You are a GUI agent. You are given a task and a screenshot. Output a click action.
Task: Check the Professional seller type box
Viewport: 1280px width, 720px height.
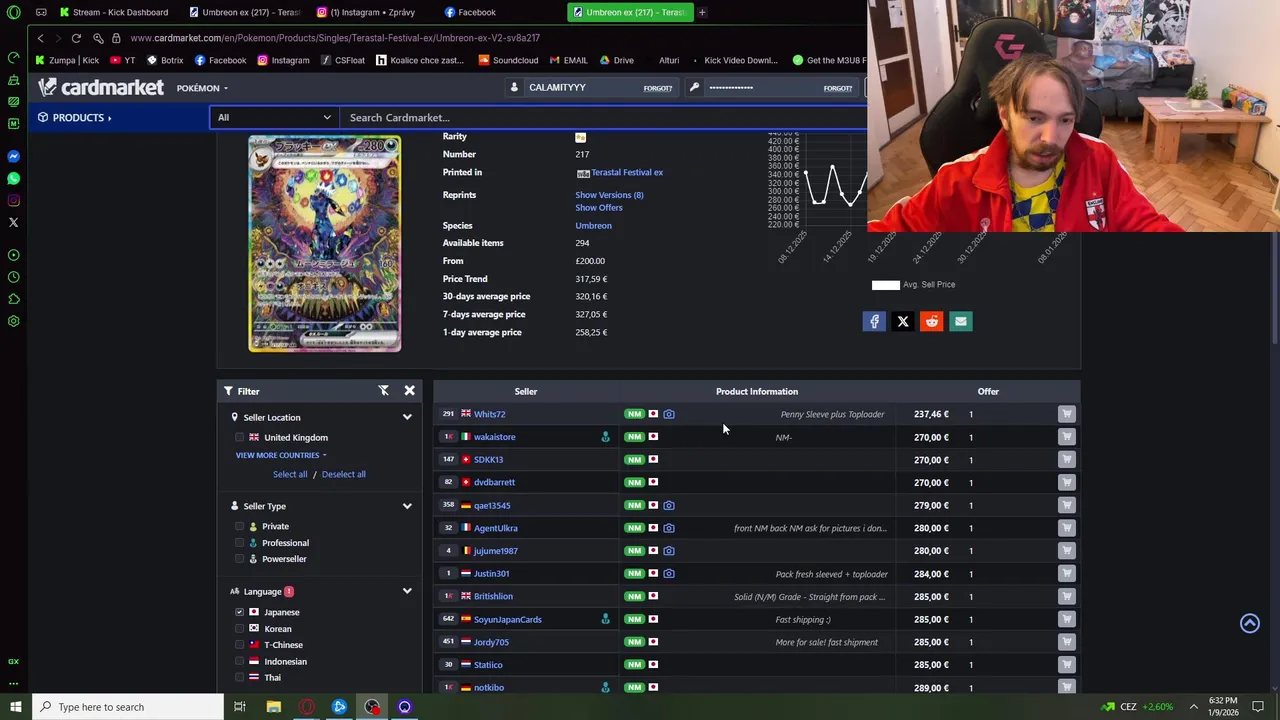click(239, 543)
